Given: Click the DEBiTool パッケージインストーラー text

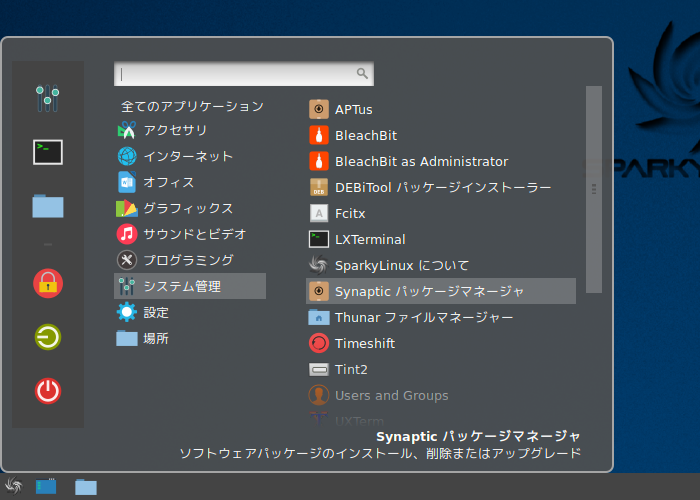Looking at the screenshot, I should 443,188.
